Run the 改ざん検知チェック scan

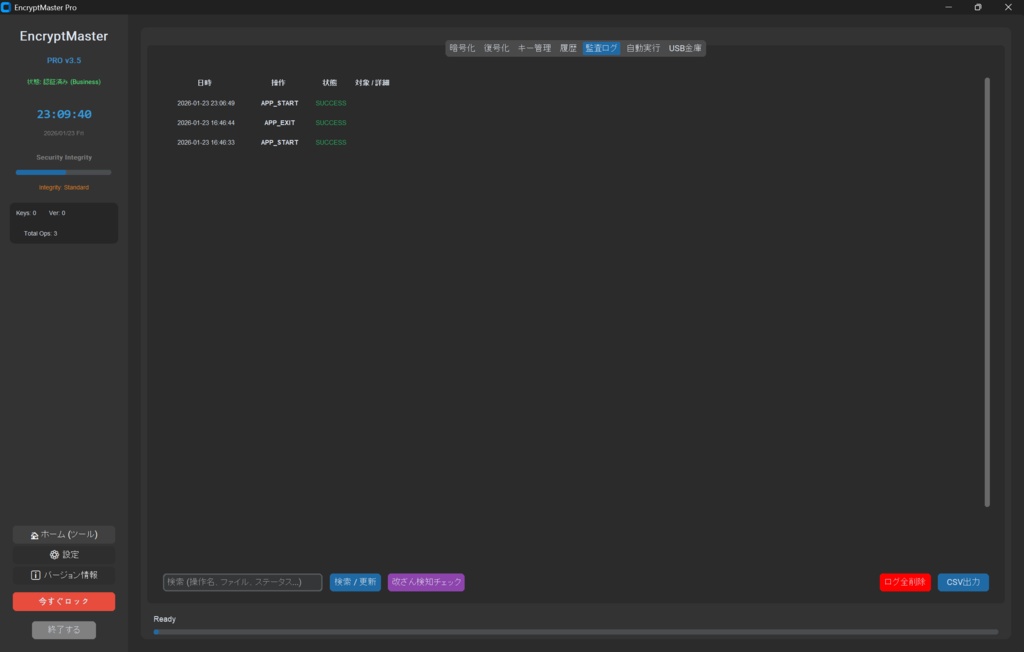tap(426, 581)
